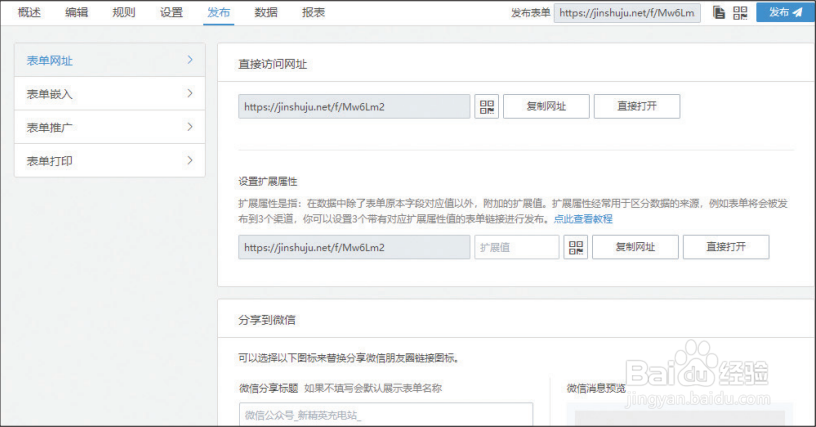Viewport: 816px width, 427px height.
Task: Click the 直接访问网址 URL field
Action: (x=354, y=107)
